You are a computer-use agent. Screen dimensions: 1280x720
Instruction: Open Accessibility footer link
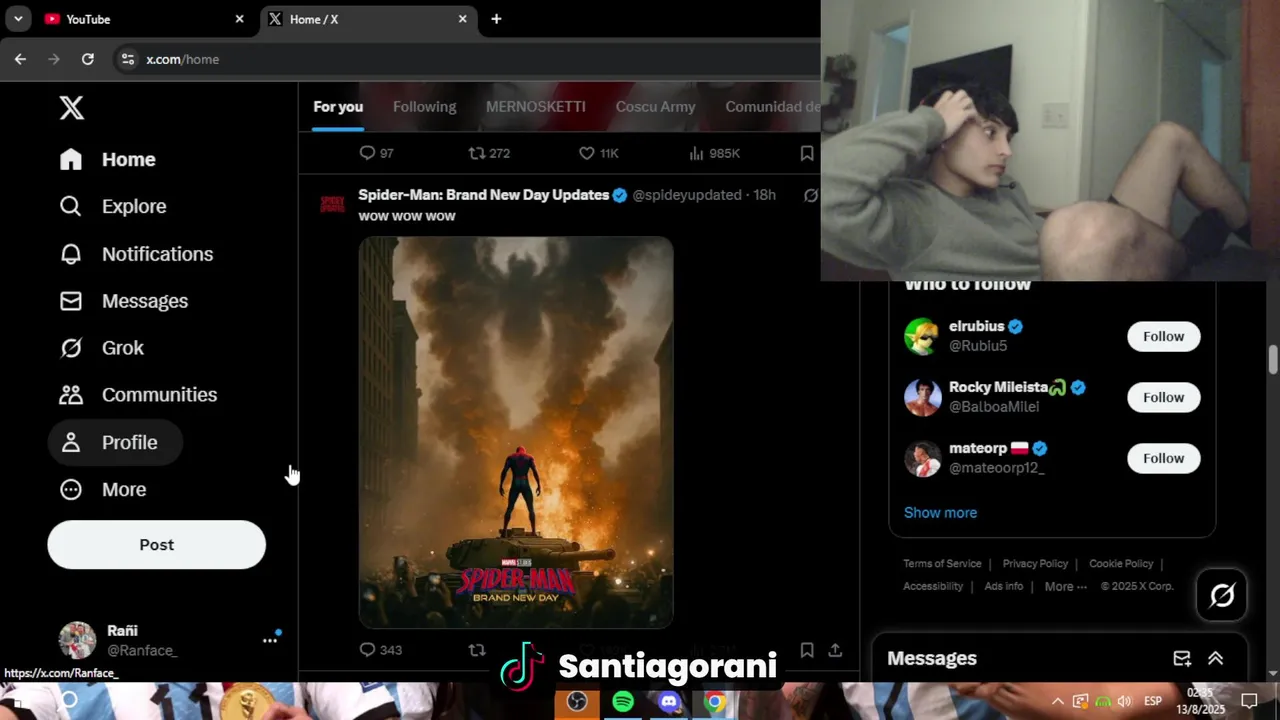pyautogui.click(x=933, y=586)
